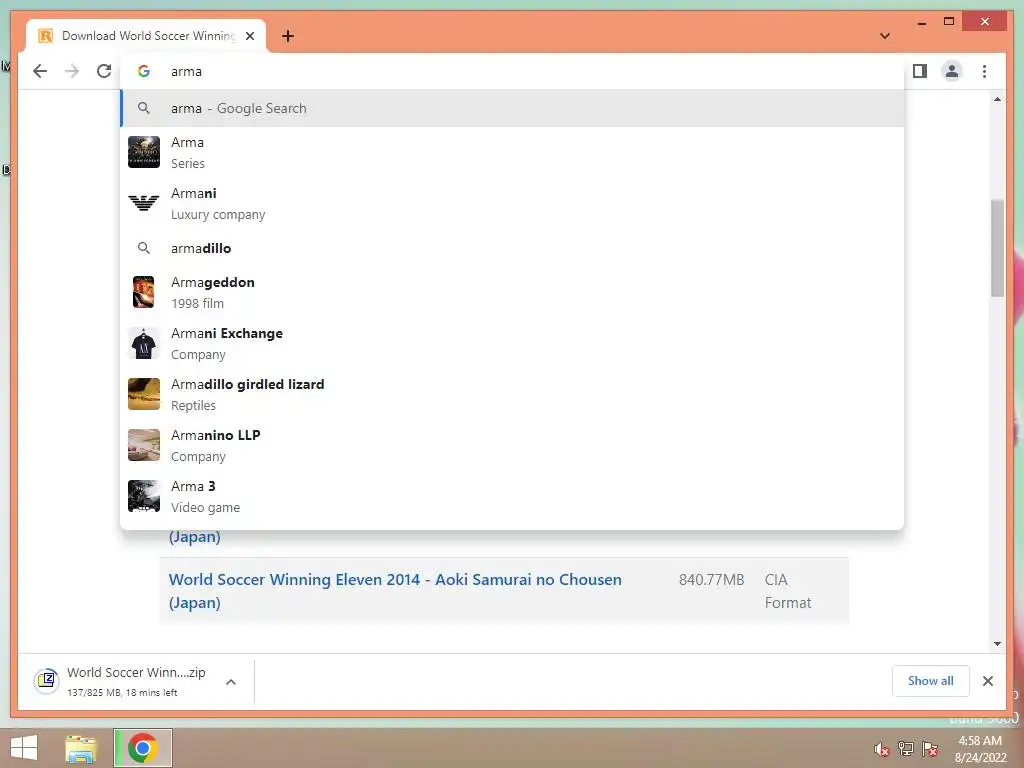Click Show all downloads
The image size is (1024, 768).
click(931, 680)
